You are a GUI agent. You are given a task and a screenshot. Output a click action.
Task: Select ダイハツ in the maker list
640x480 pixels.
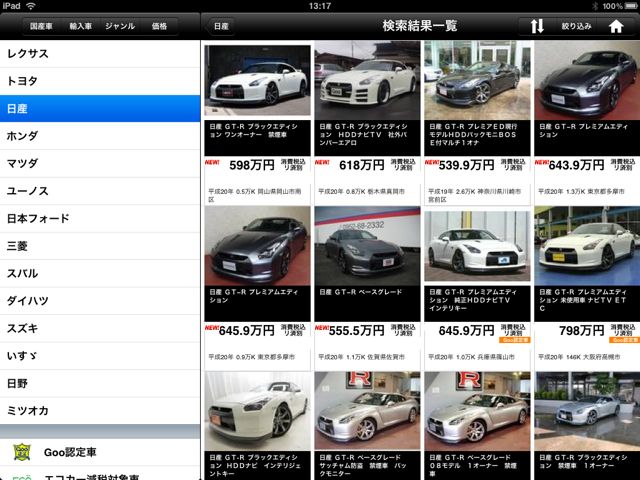[100, 301]
